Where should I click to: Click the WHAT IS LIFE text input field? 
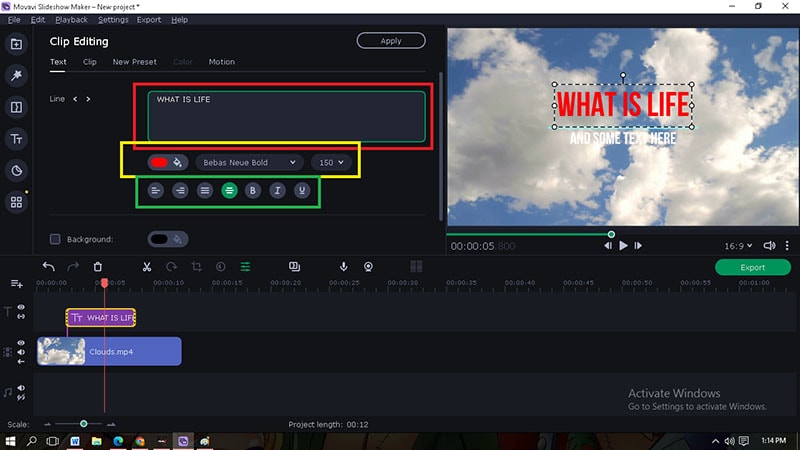(286, 116)
